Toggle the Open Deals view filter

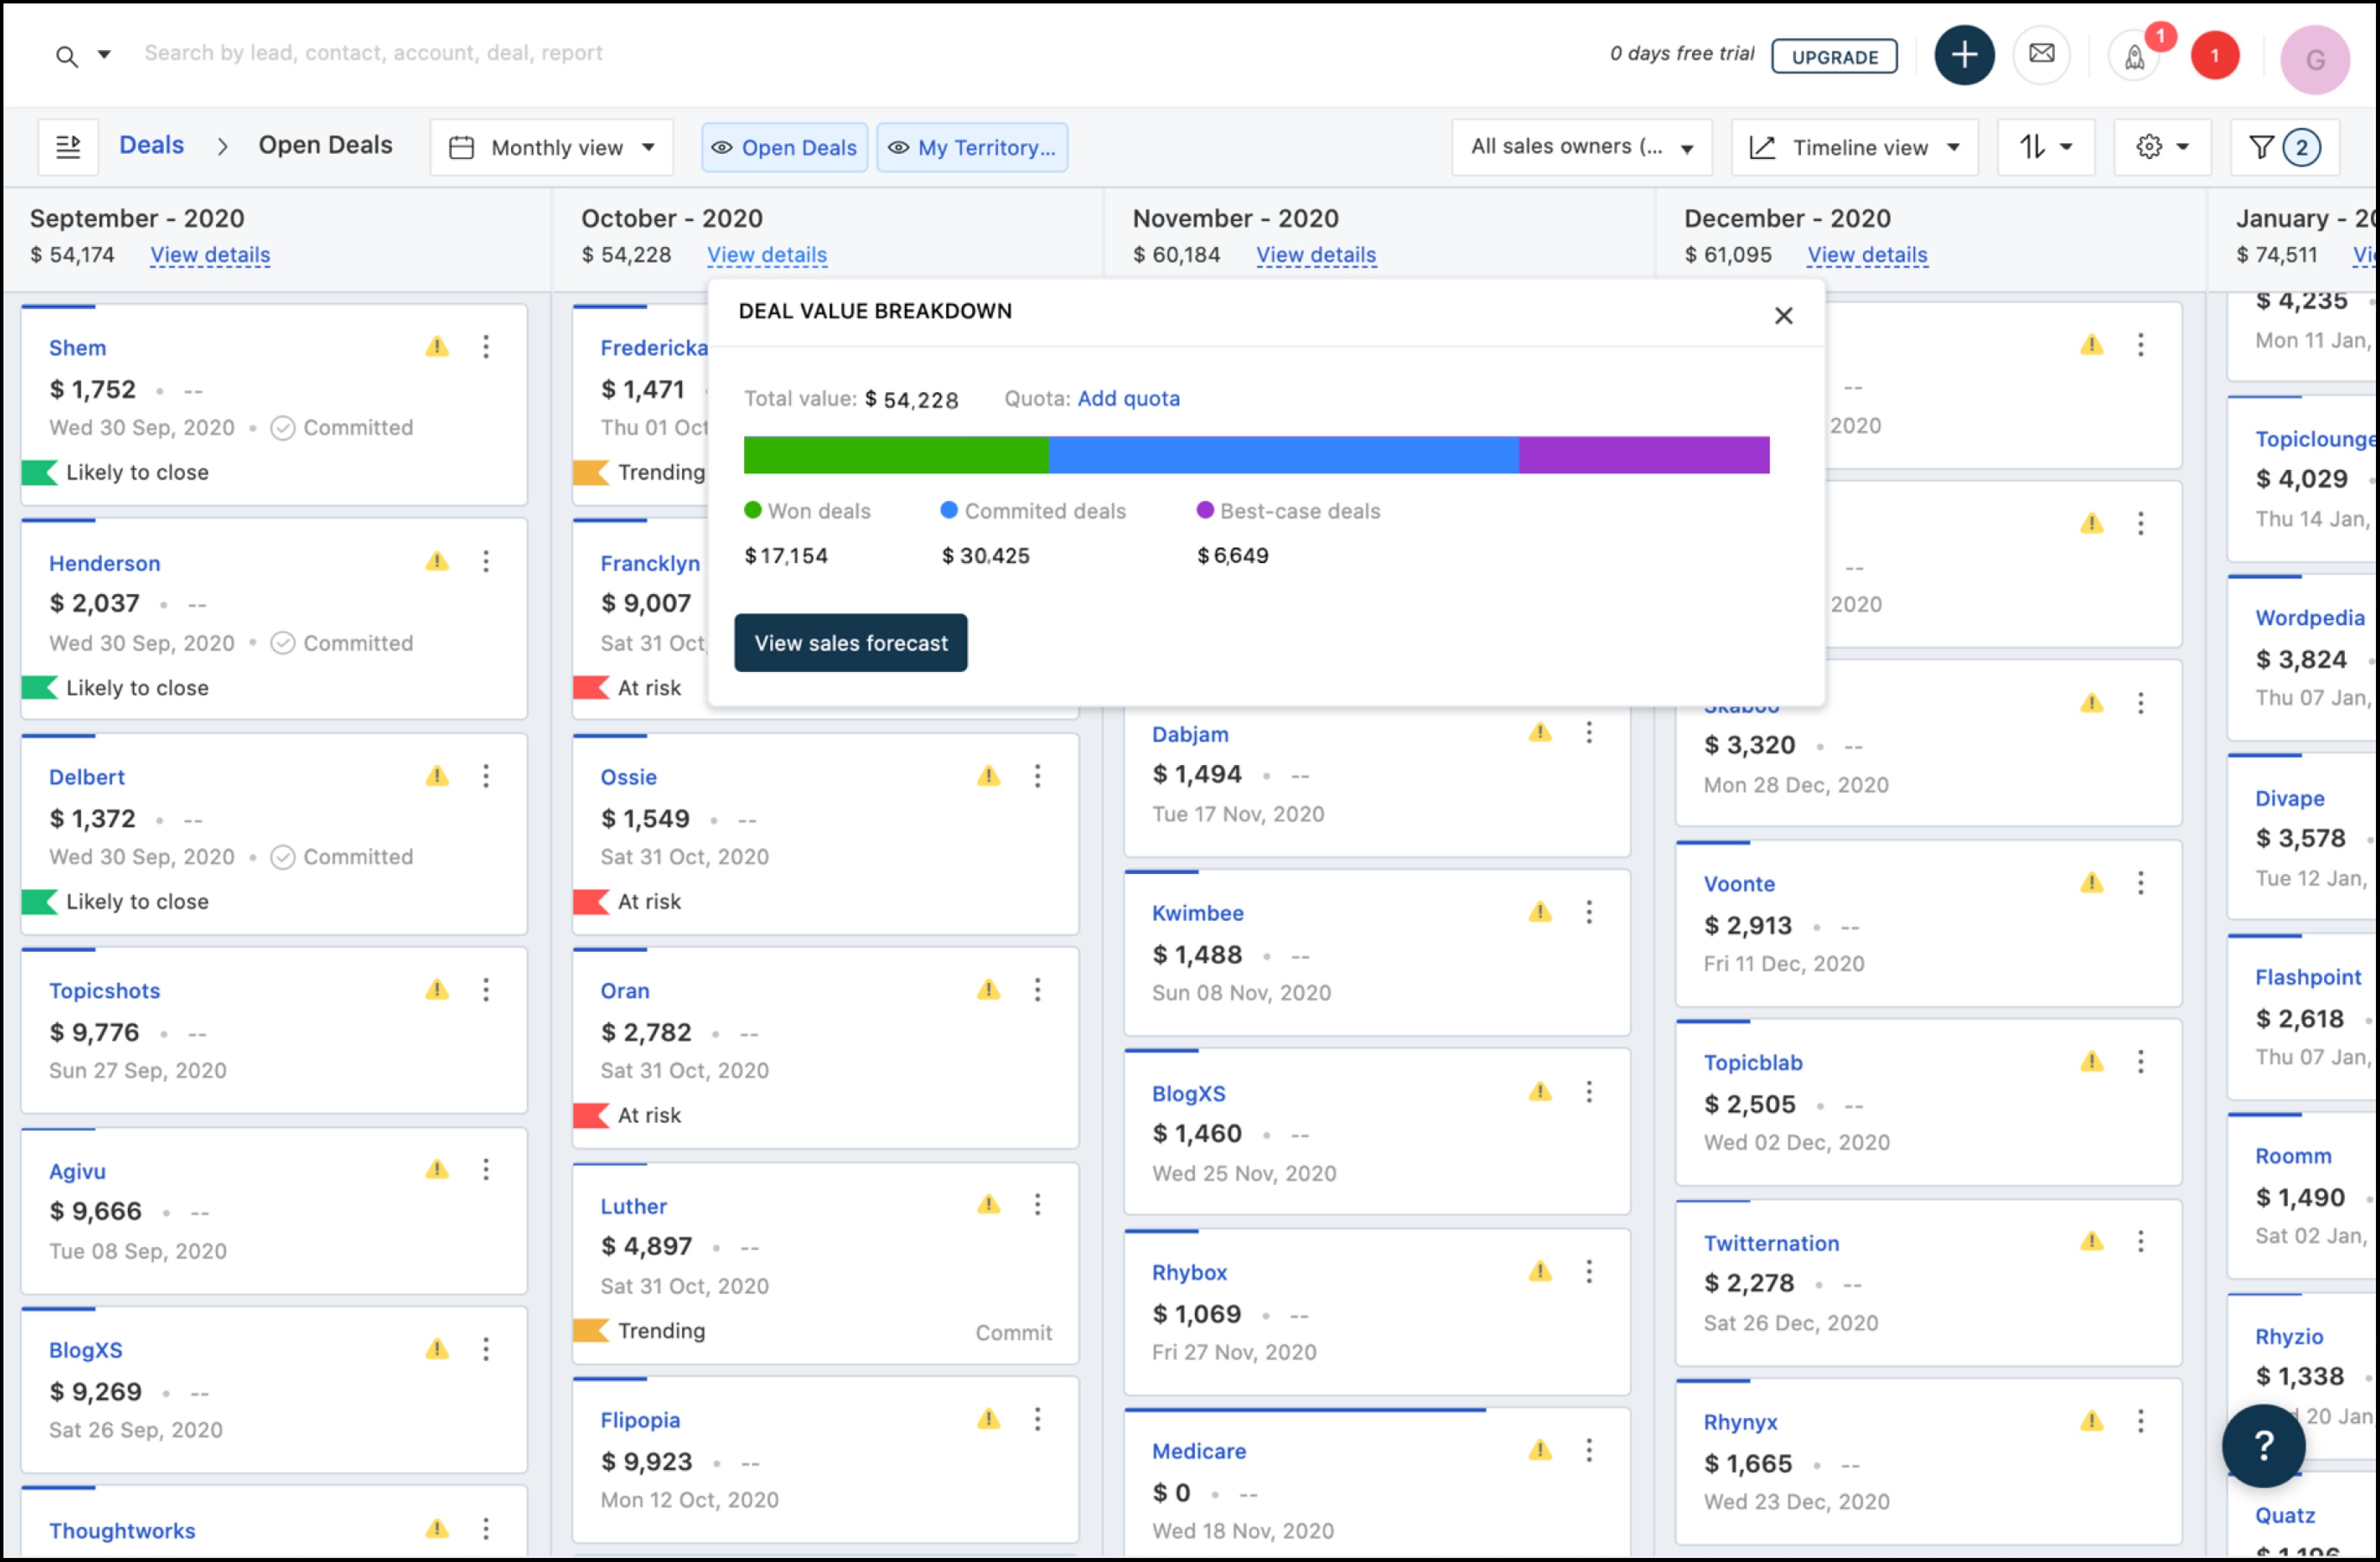[784, 148]
